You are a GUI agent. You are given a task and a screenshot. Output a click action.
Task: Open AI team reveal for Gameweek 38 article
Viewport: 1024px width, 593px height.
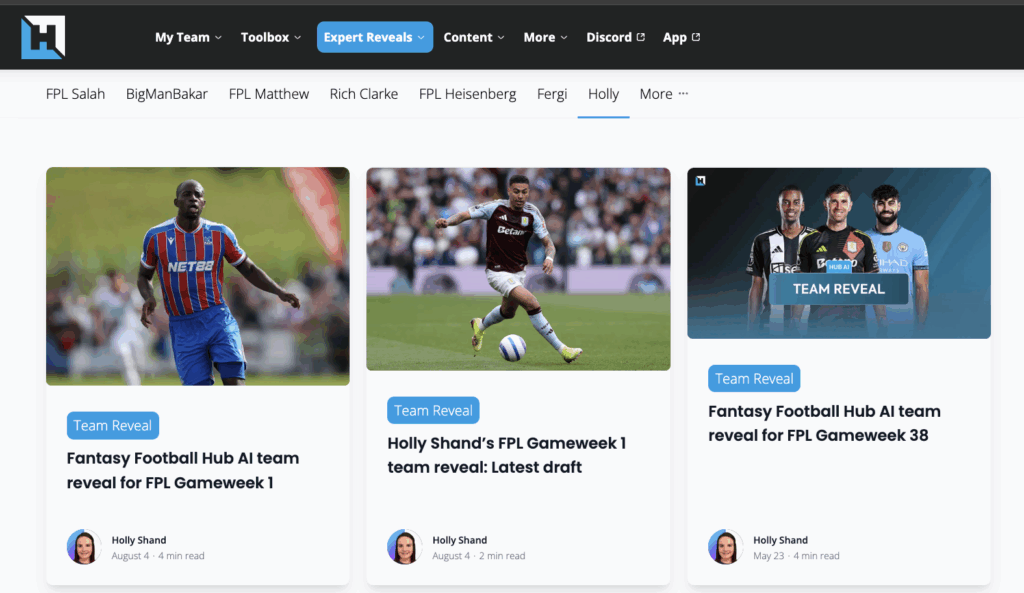coord(824,423)
